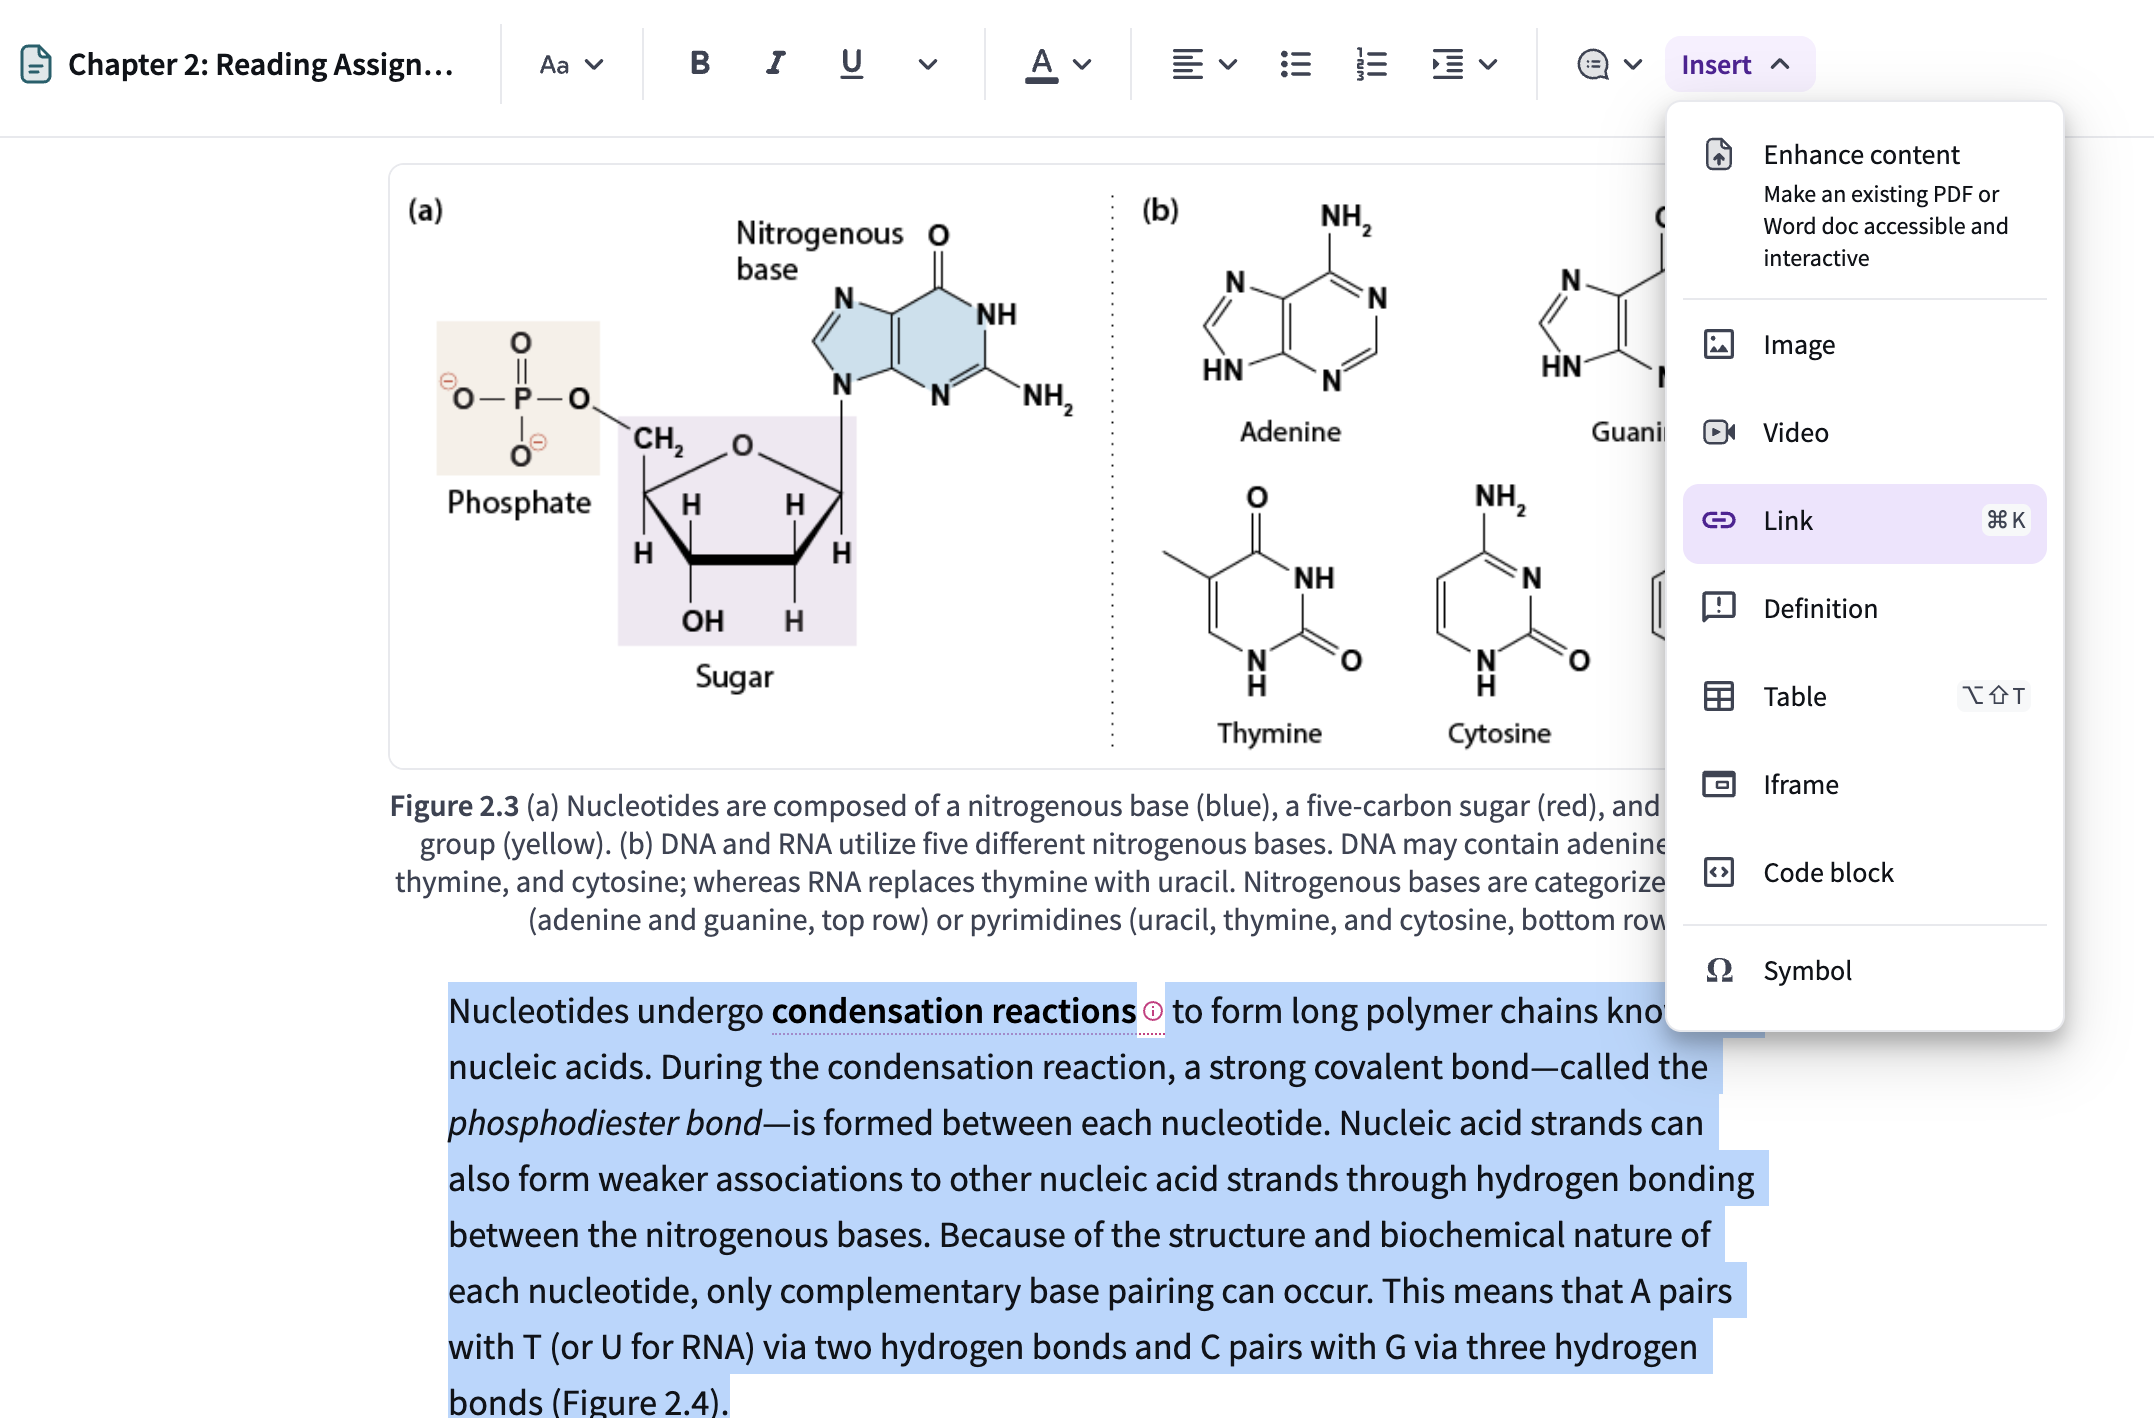Select Video in the Insert menu
Image resolution: width=2154 pixels, height=1418 pixels.
(1864, 433)
